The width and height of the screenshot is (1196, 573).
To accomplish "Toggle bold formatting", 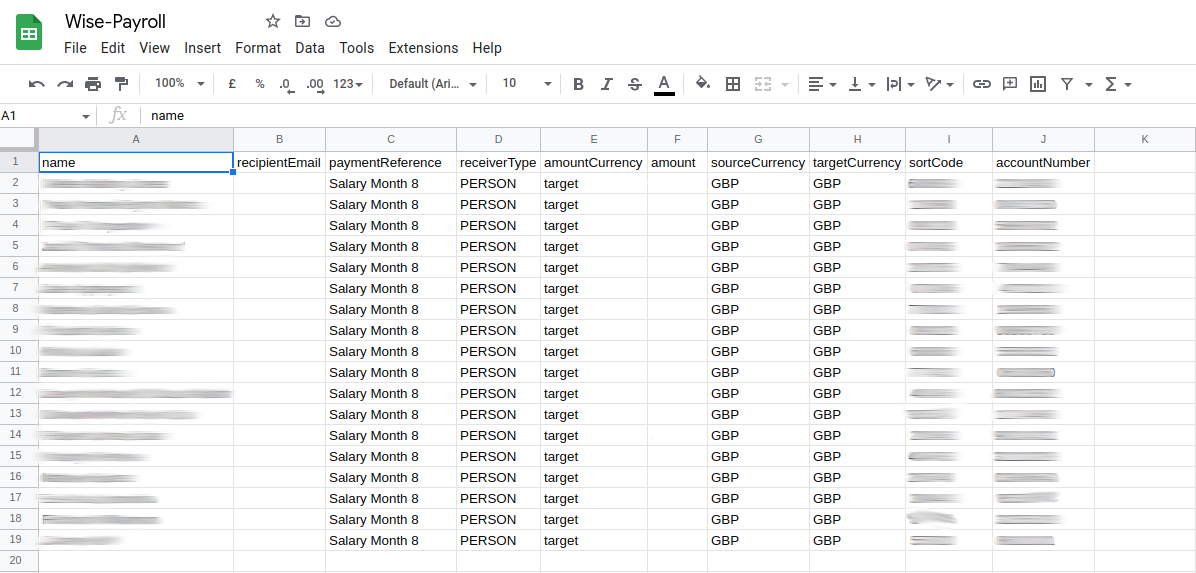I will coord(578,84).
